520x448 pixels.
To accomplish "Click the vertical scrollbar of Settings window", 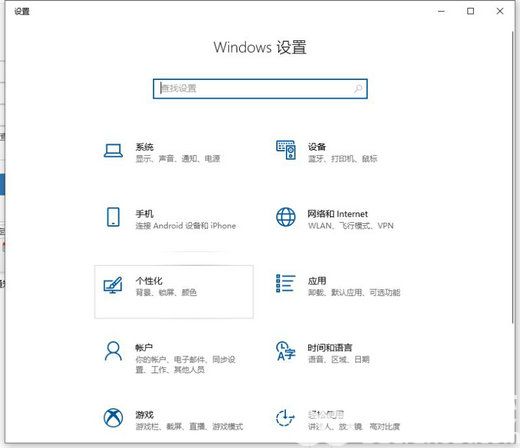I will click(513, 177).
